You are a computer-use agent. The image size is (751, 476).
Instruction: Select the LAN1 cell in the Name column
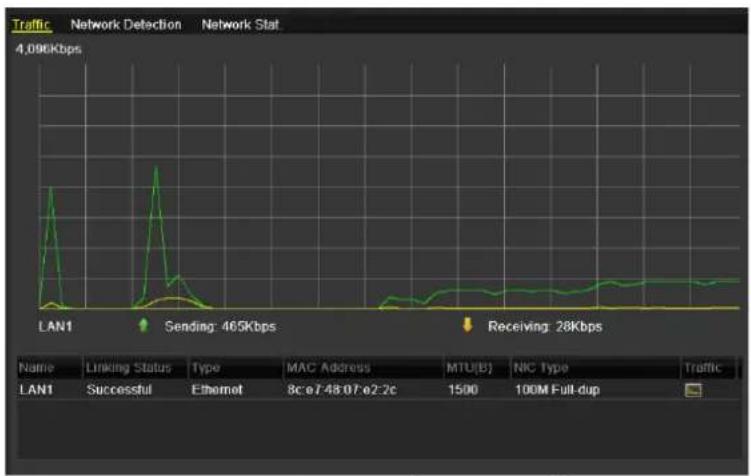[x=36, y=390]
